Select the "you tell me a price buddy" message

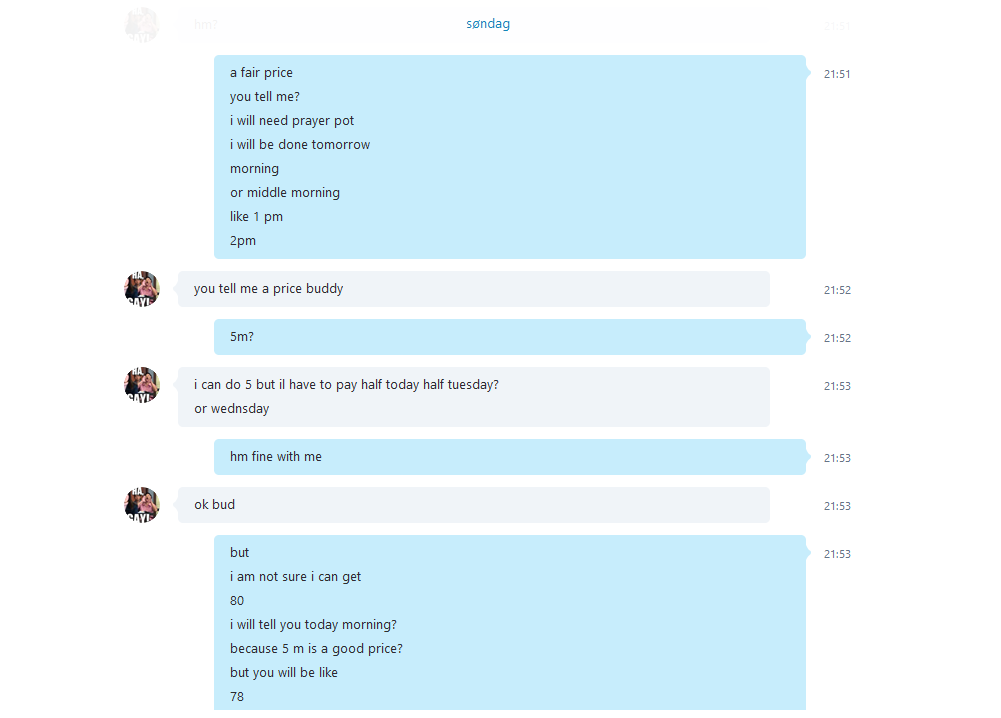268,289
